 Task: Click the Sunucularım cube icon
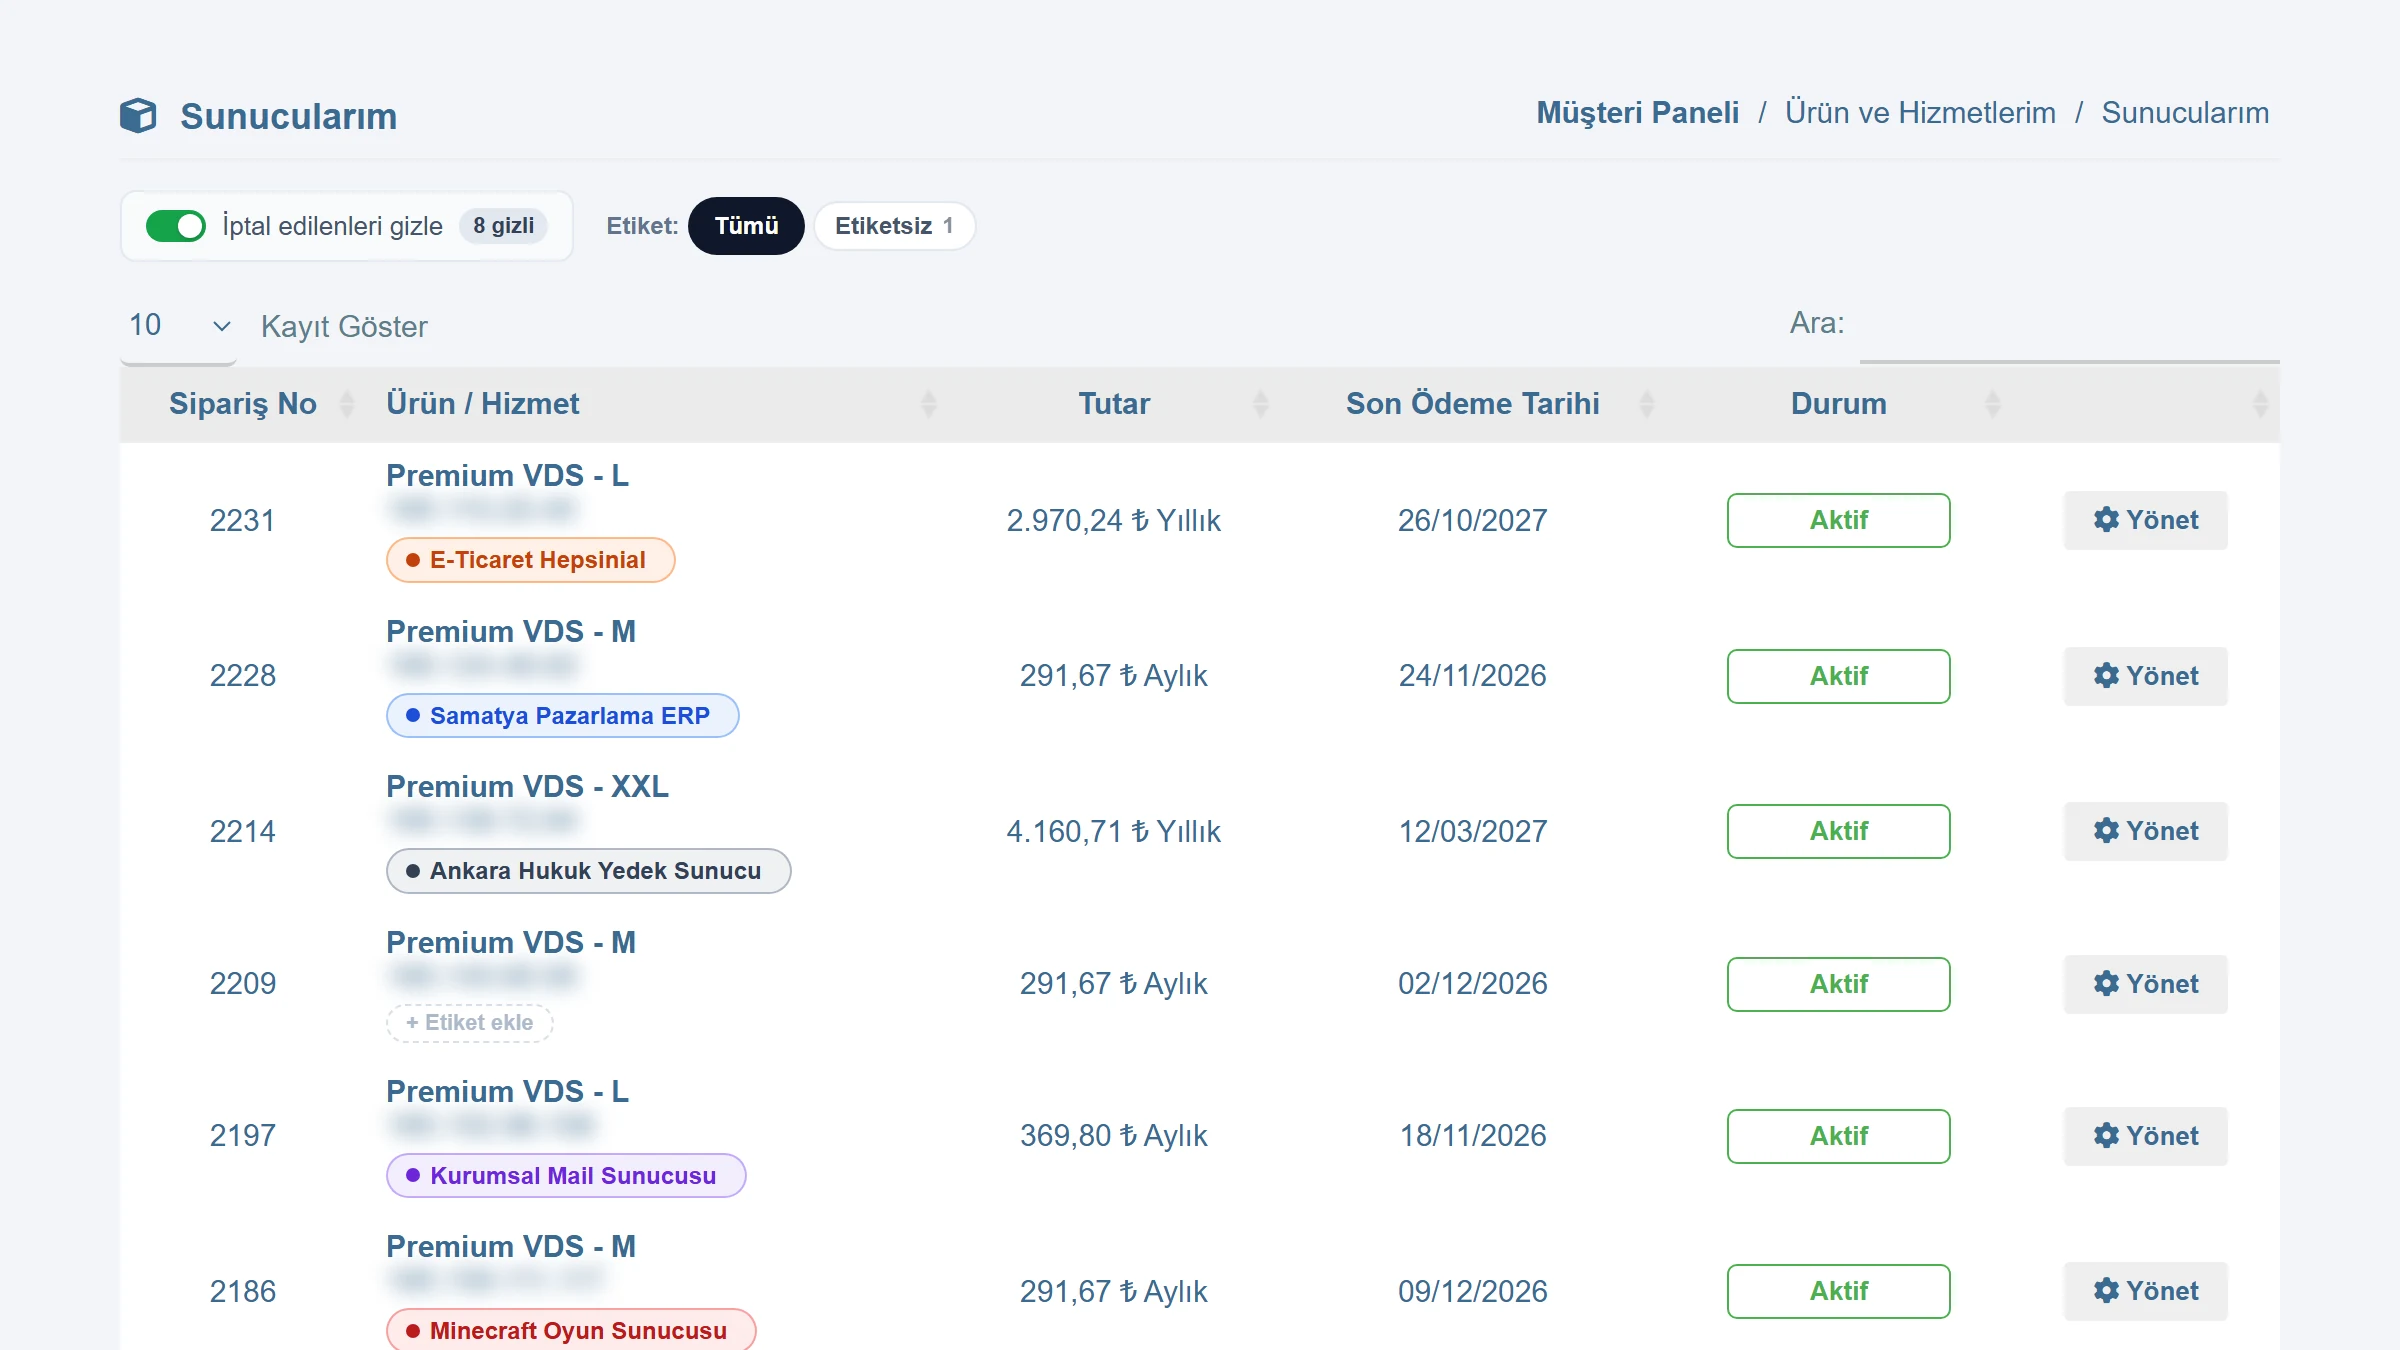(138, 115)
